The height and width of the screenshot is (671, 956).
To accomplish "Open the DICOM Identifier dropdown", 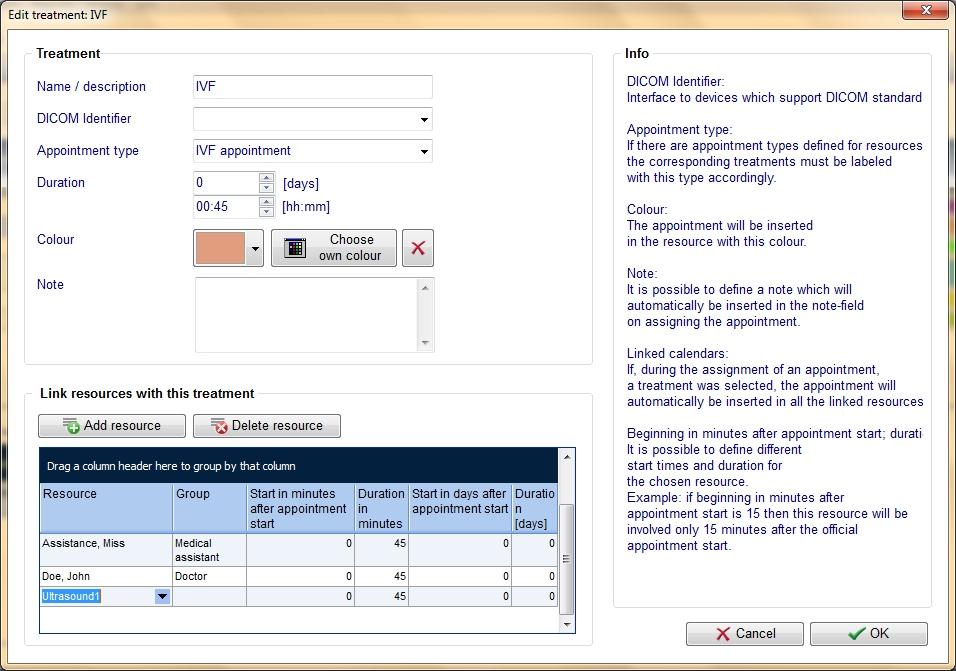I will coord(424,119).
